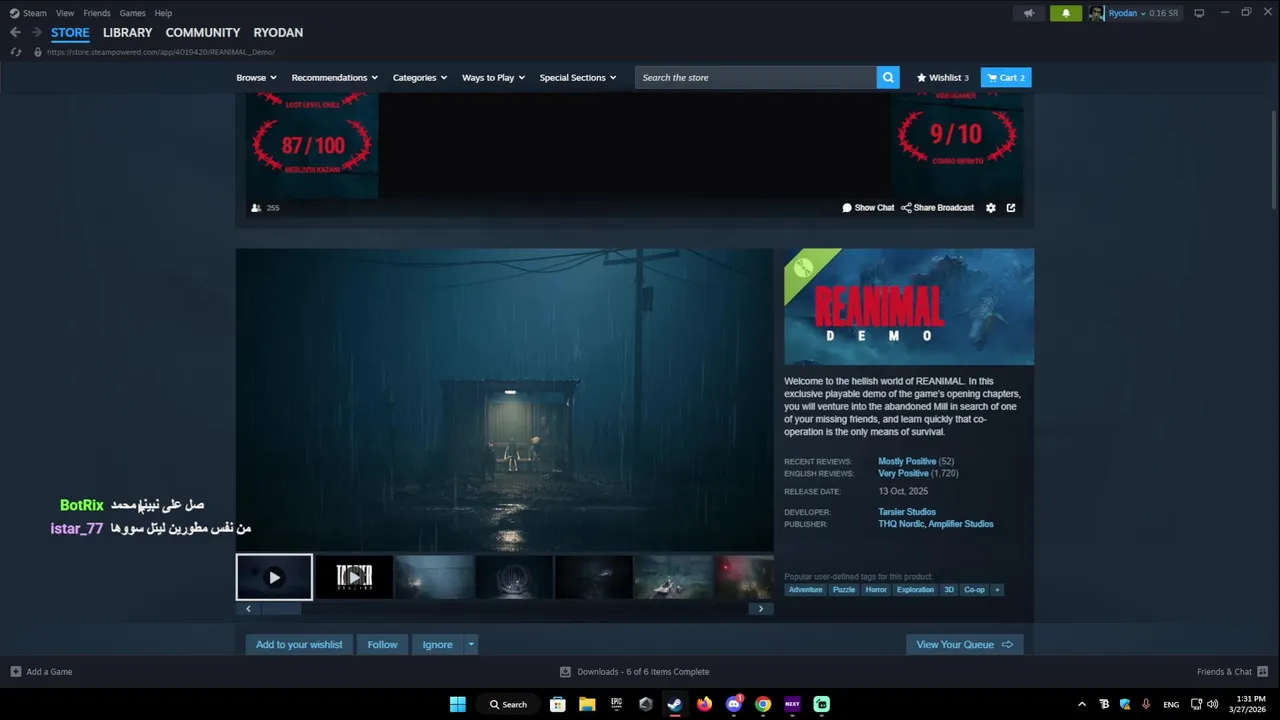Click the Add a Game plus icon
This screenshot has width=1280, height=720.
pos(15,672)
